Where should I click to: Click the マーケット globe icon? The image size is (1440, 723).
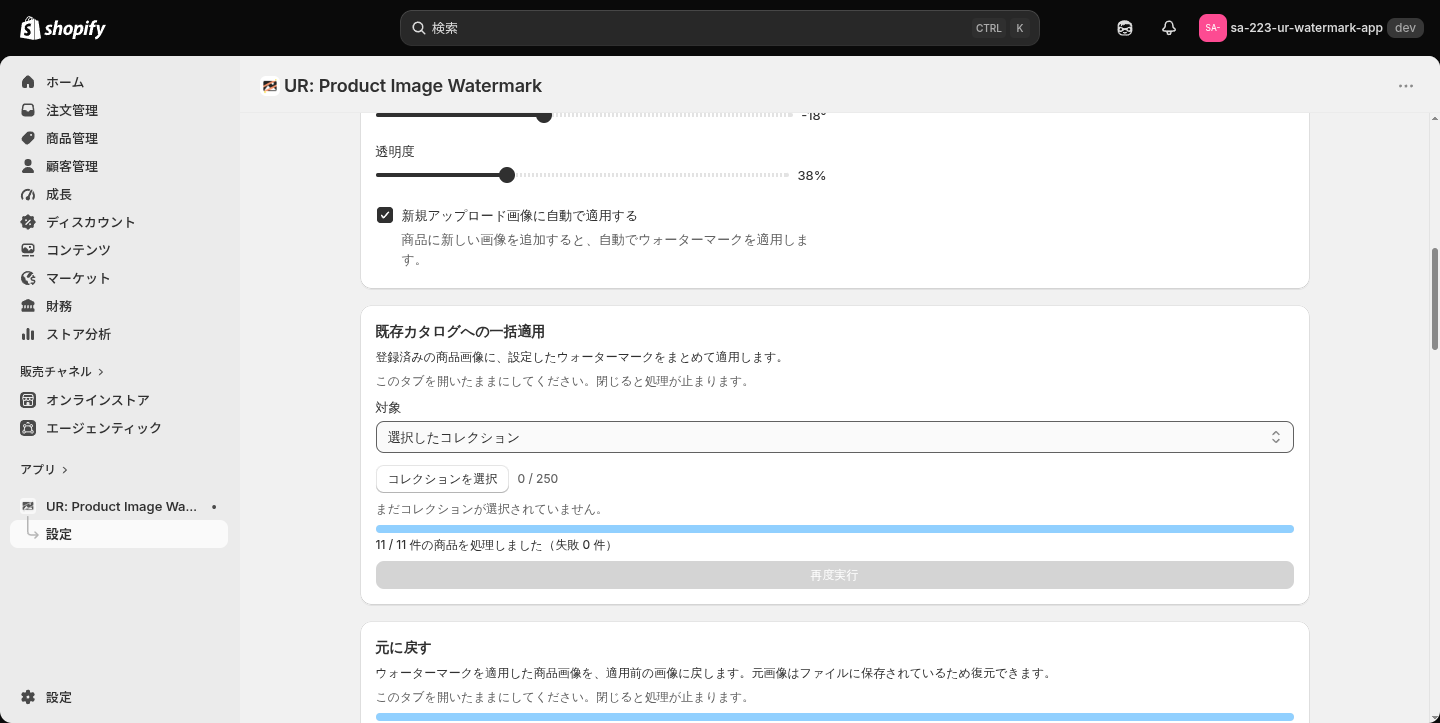[x=28, y=278]
